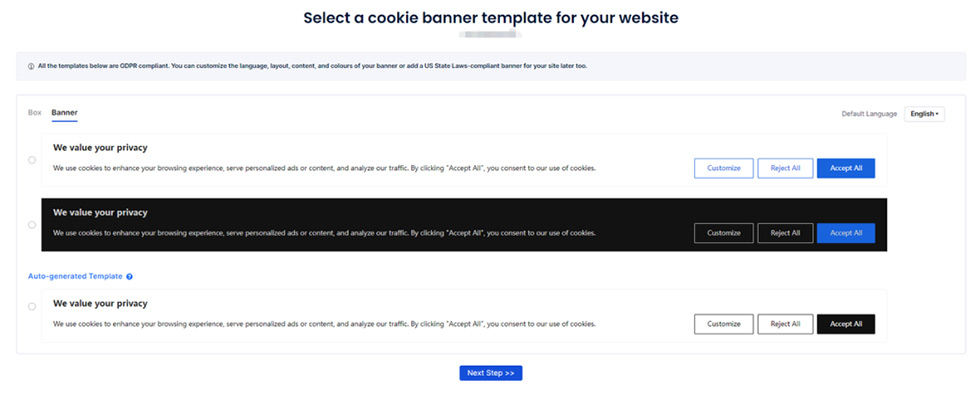Screen dimensions: 980x400
Task: Click Reject All in the auto-generated template
Action: point(785,324)
